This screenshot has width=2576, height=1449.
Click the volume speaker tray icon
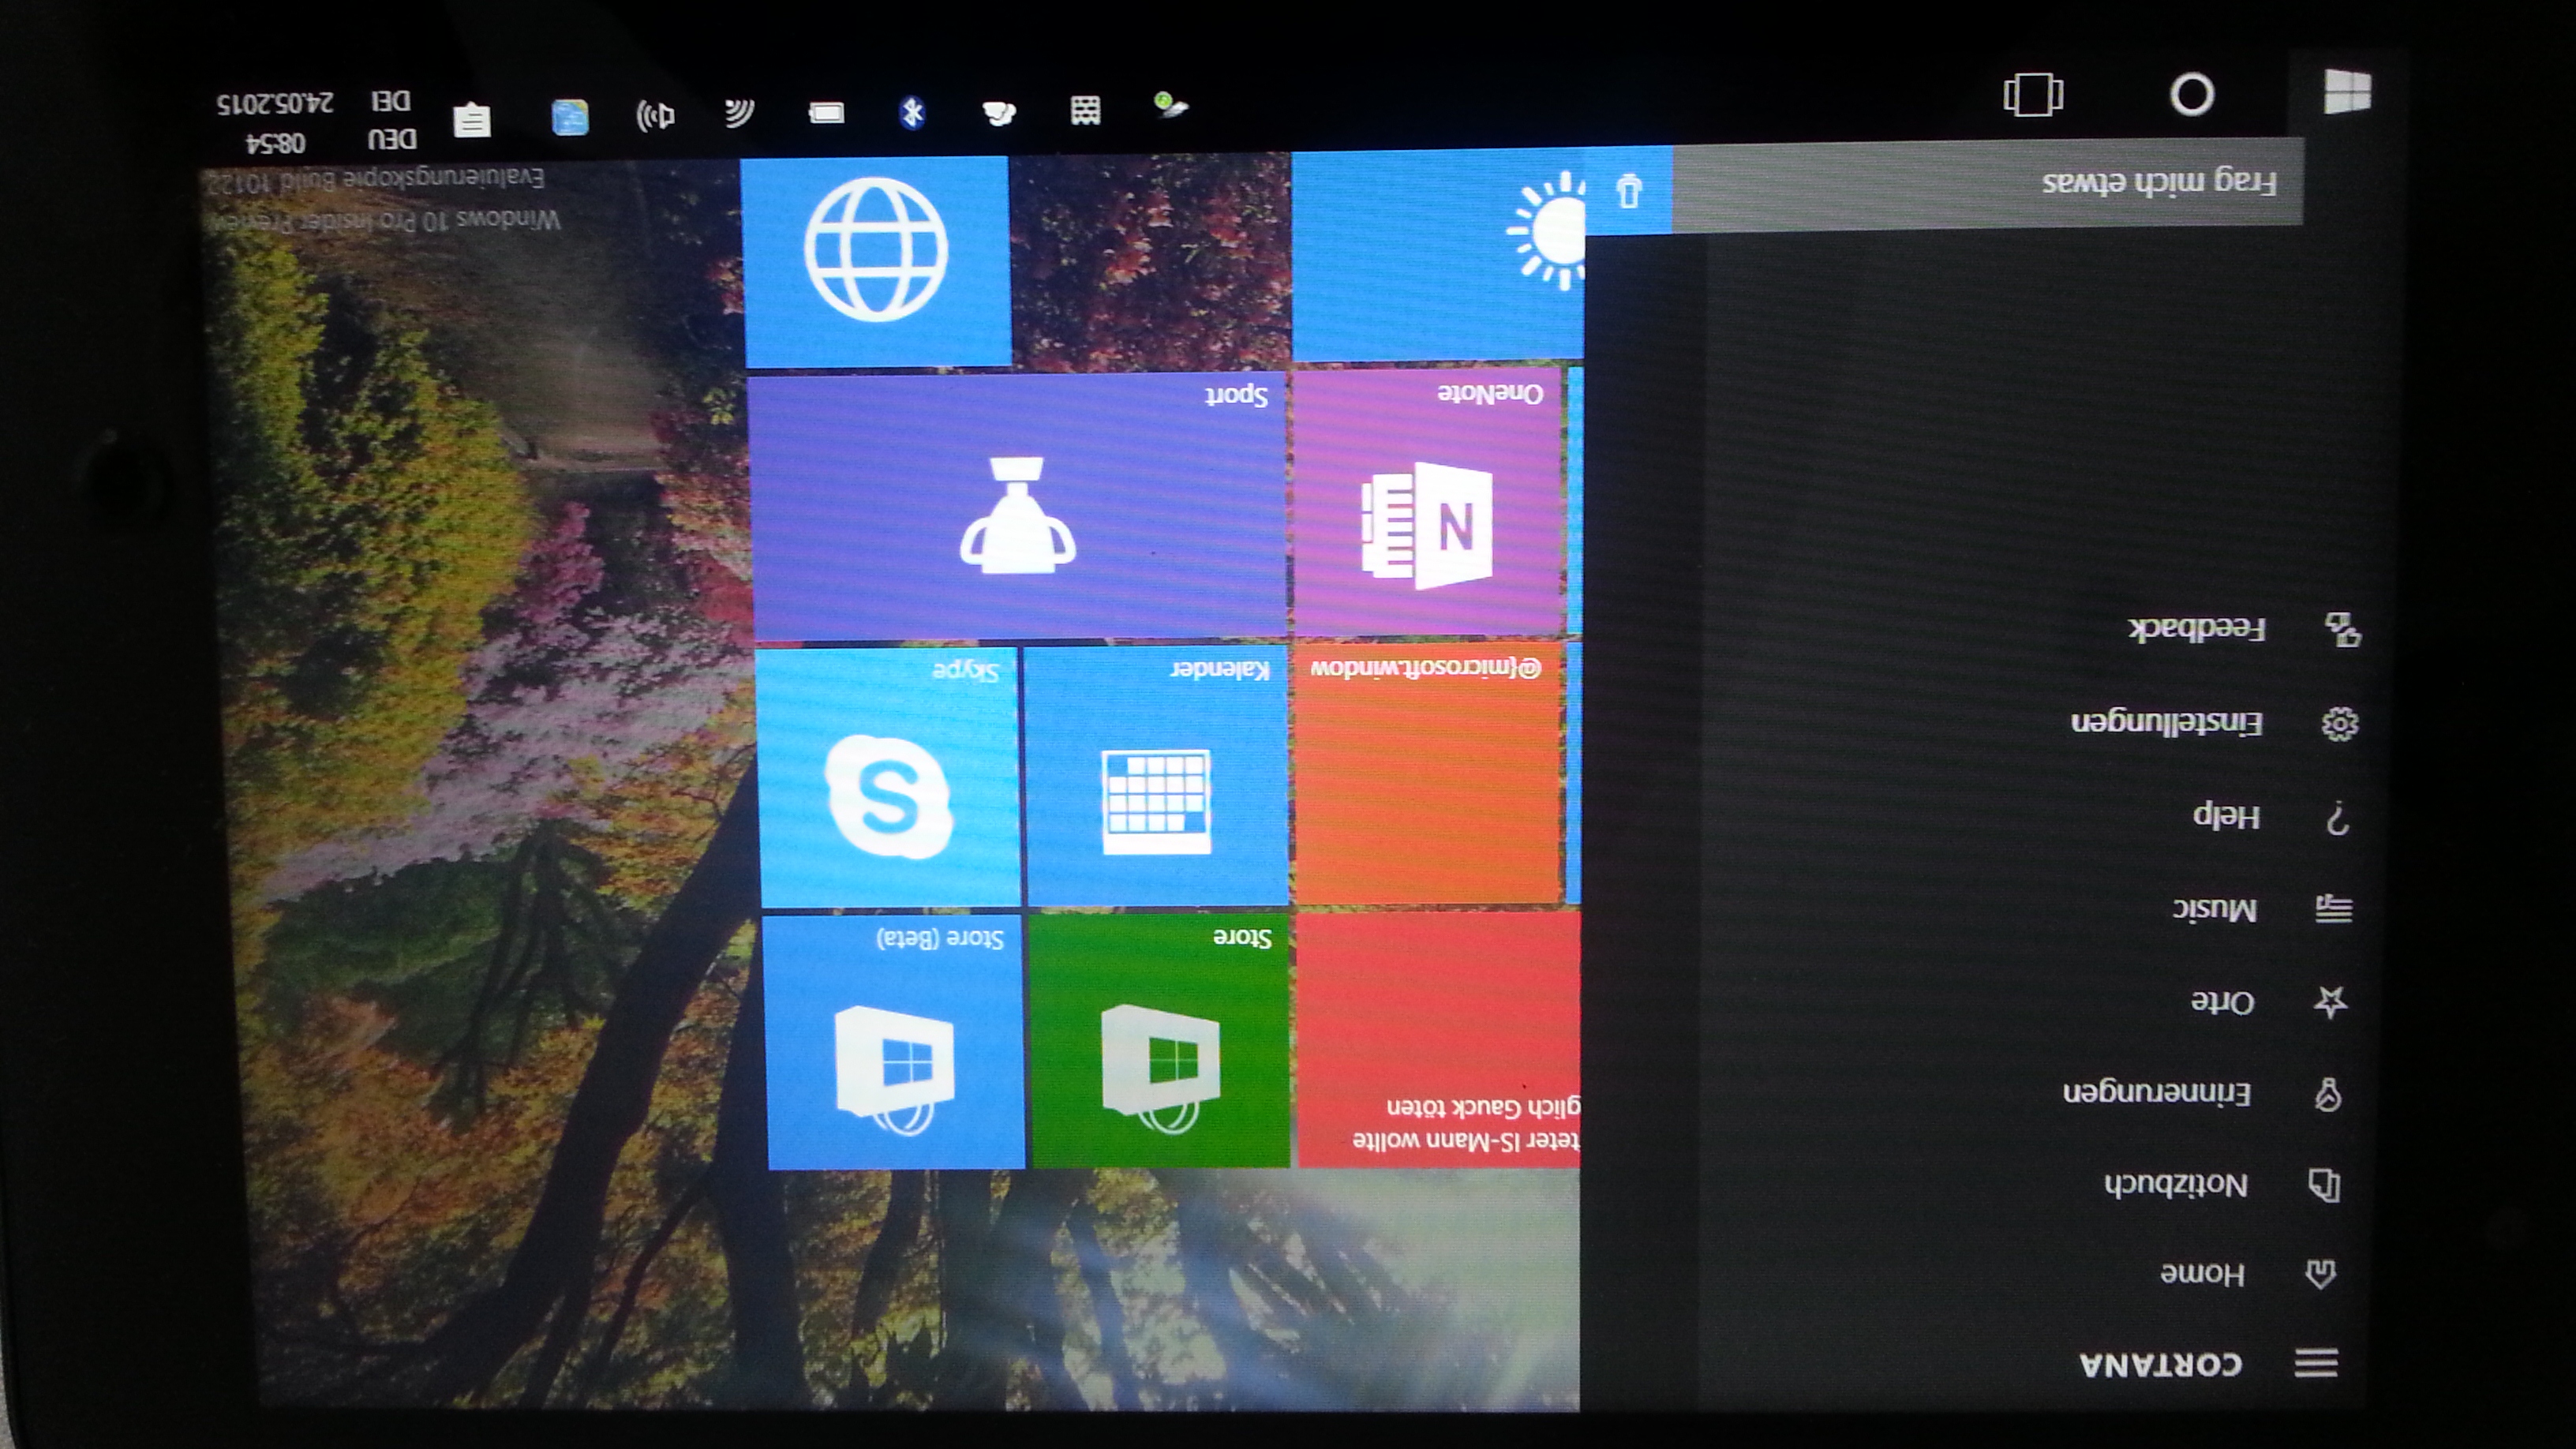(x=656, y=116)
